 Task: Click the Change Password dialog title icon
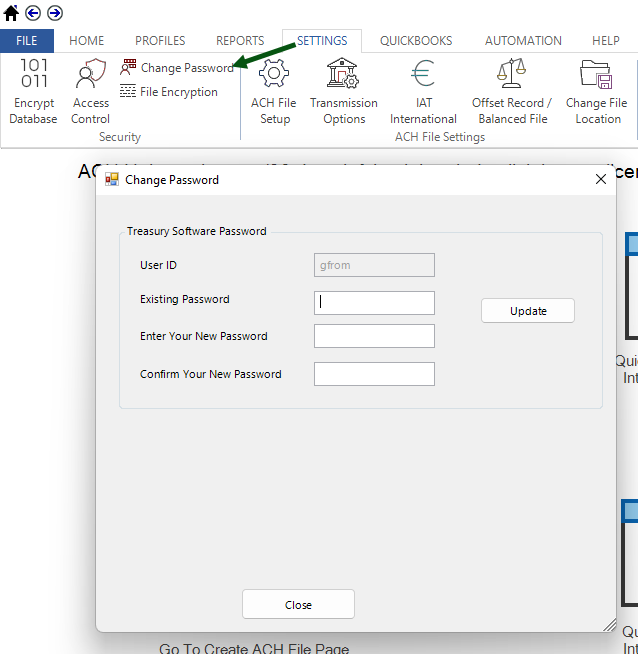[x=112, y=179]
